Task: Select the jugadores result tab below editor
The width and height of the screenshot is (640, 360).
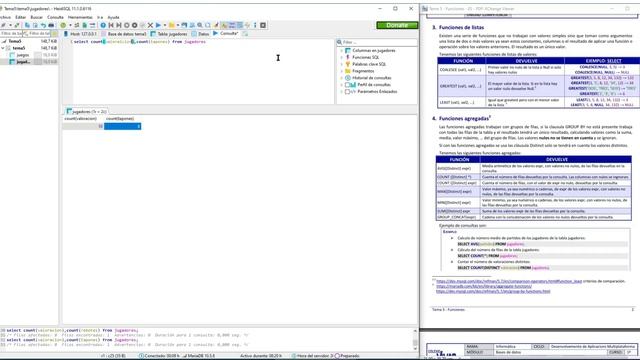Action: 86,111
